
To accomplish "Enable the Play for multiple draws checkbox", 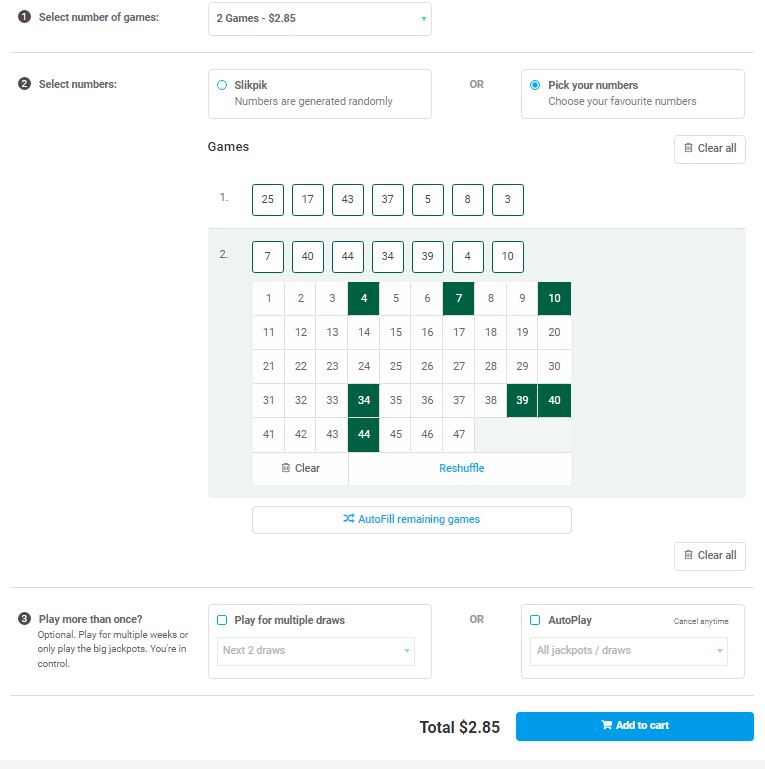I will (222, 620).
